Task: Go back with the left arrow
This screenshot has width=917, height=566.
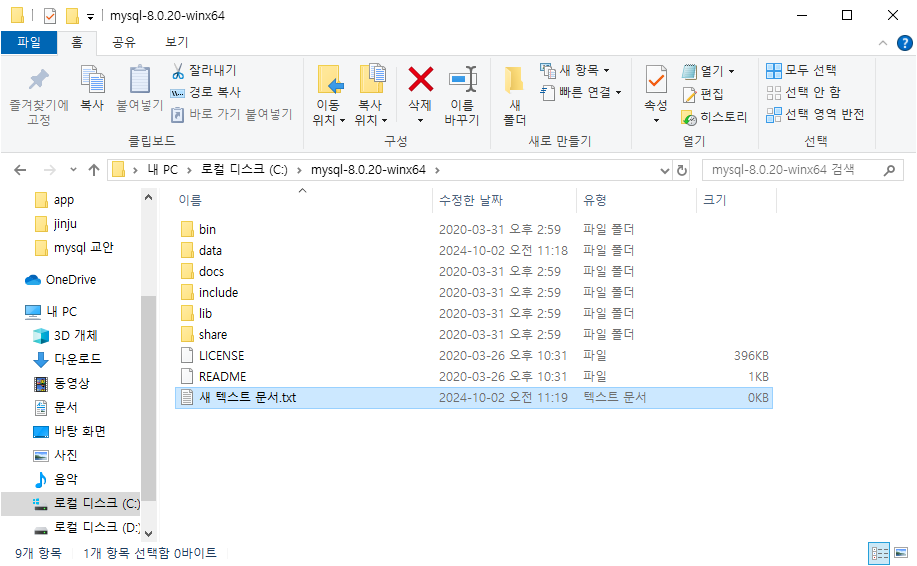Action: [x=20, y=170]
